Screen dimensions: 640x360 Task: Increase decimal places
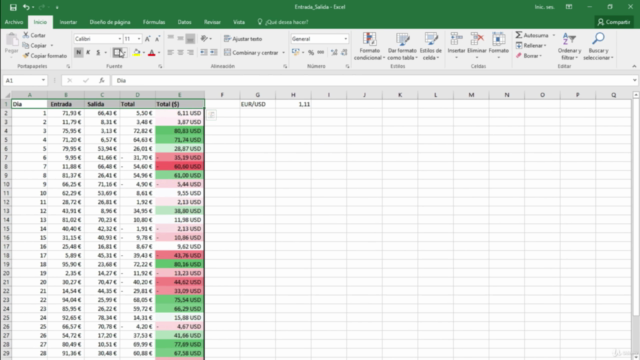pos(334,52)
